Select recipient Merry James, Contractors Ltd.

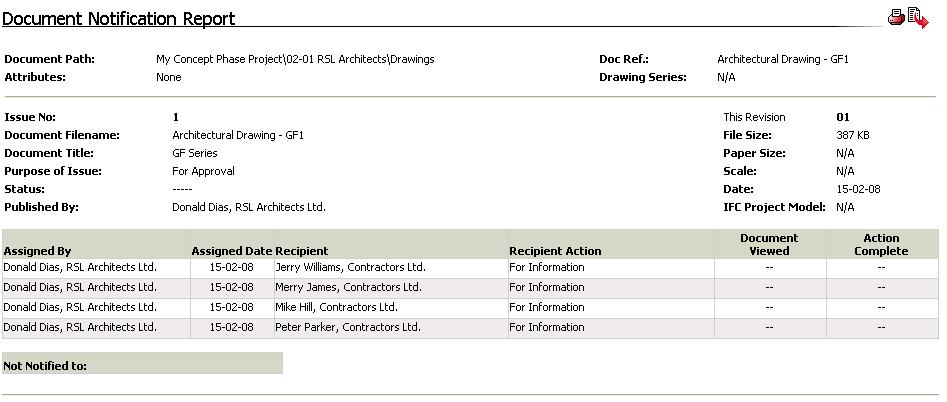point(348,287)
